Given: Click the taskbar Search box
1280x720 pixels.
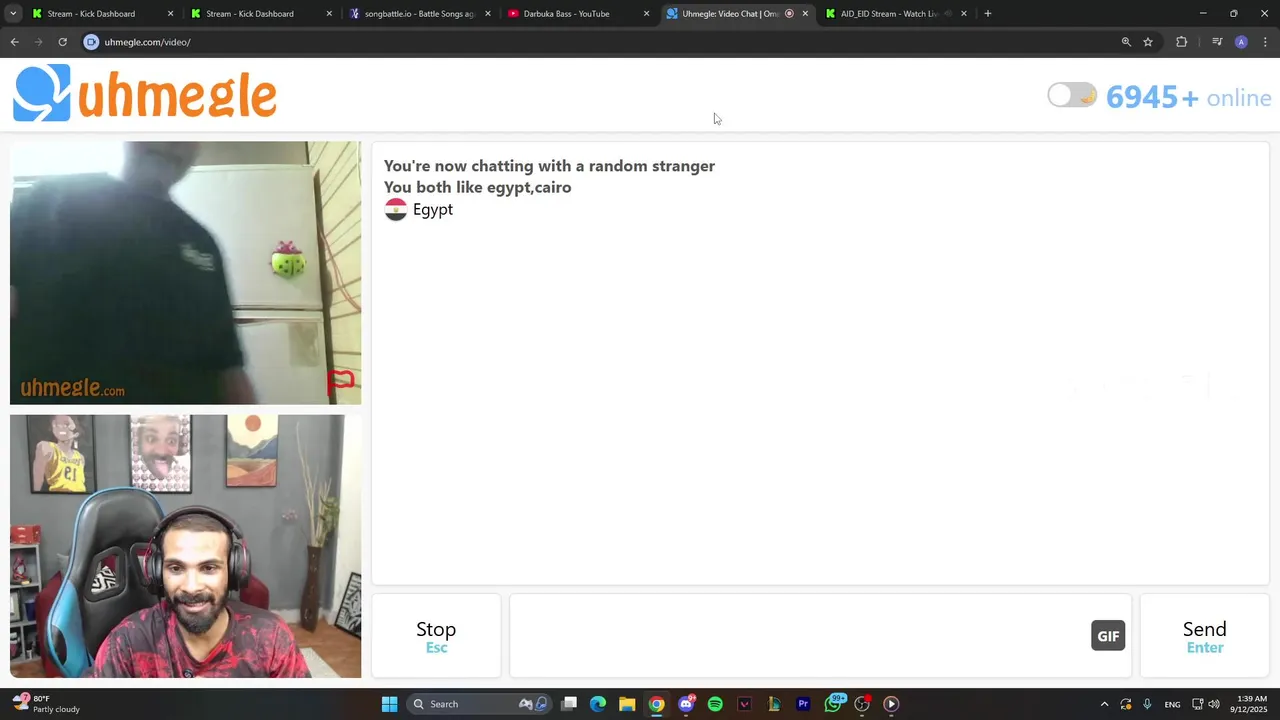Looking at the screenshot, I should coord(481,704).
